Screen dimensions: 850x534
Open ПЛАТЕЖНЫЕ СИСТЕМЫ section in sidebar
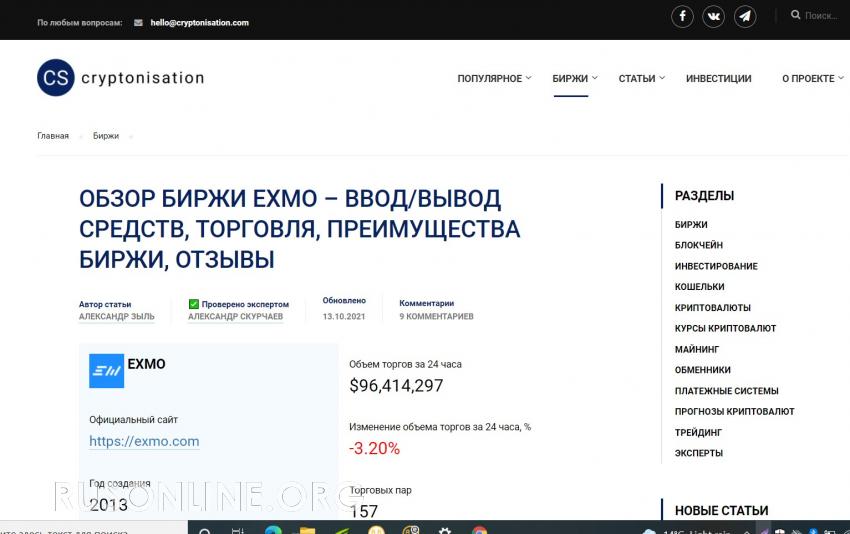tap(726, 391)
